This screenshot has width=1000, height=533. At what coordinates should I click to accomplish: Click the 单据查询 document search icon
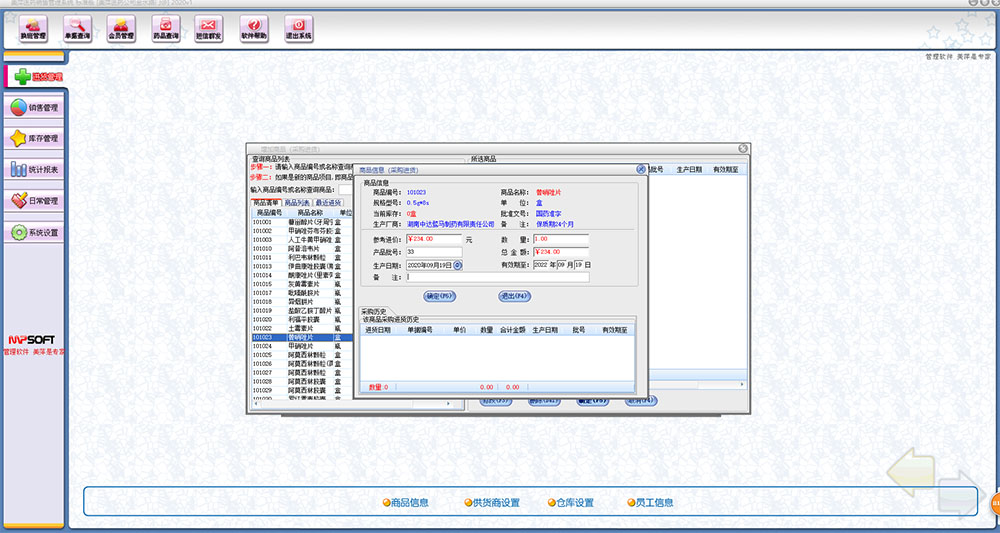[x=83, y=29]
